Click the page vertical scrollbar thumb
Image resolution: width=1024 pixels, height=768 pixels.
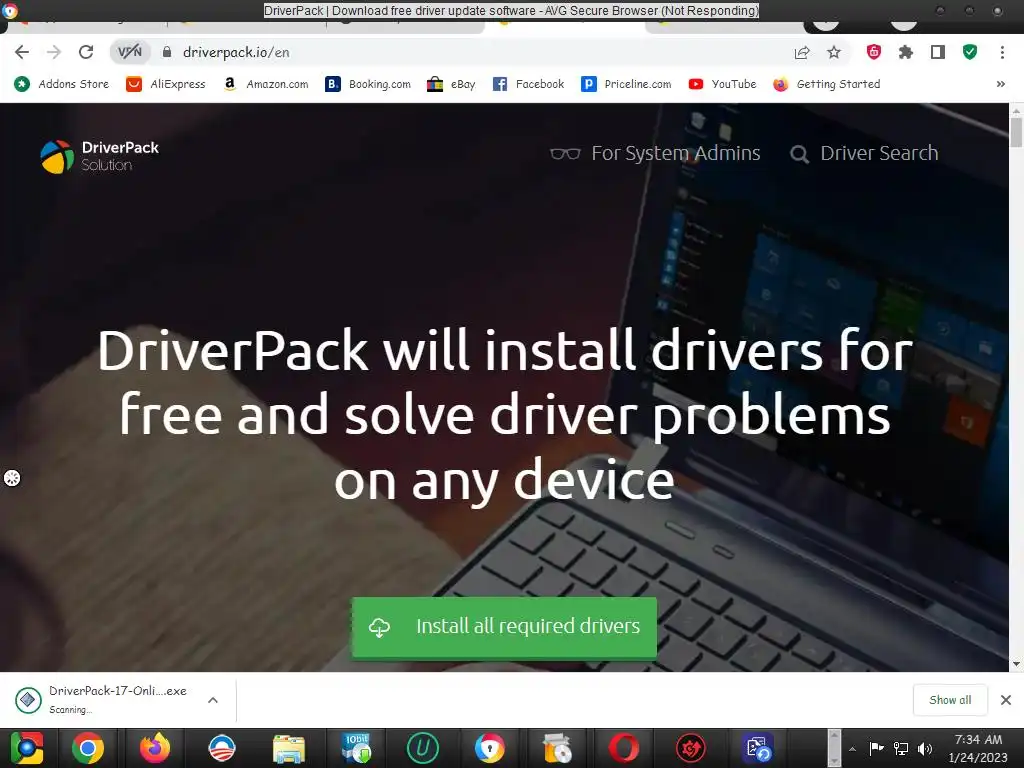pyautogui.click(x=1016, y=133)
